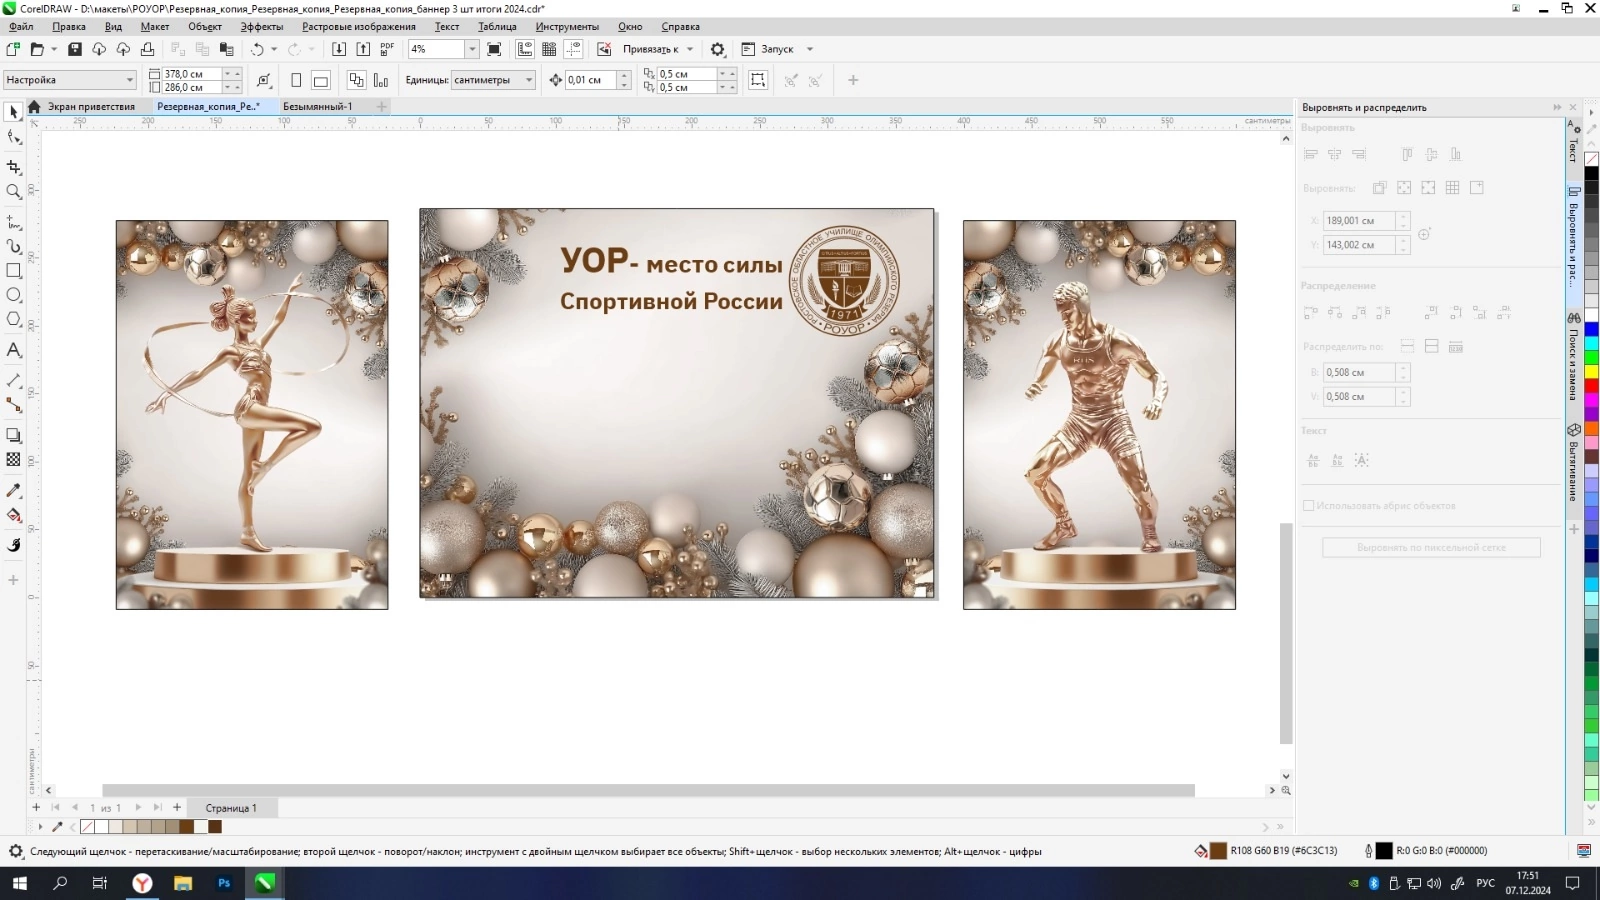
Task: Open the Файл menu
Action: click(x=21, y=27)
